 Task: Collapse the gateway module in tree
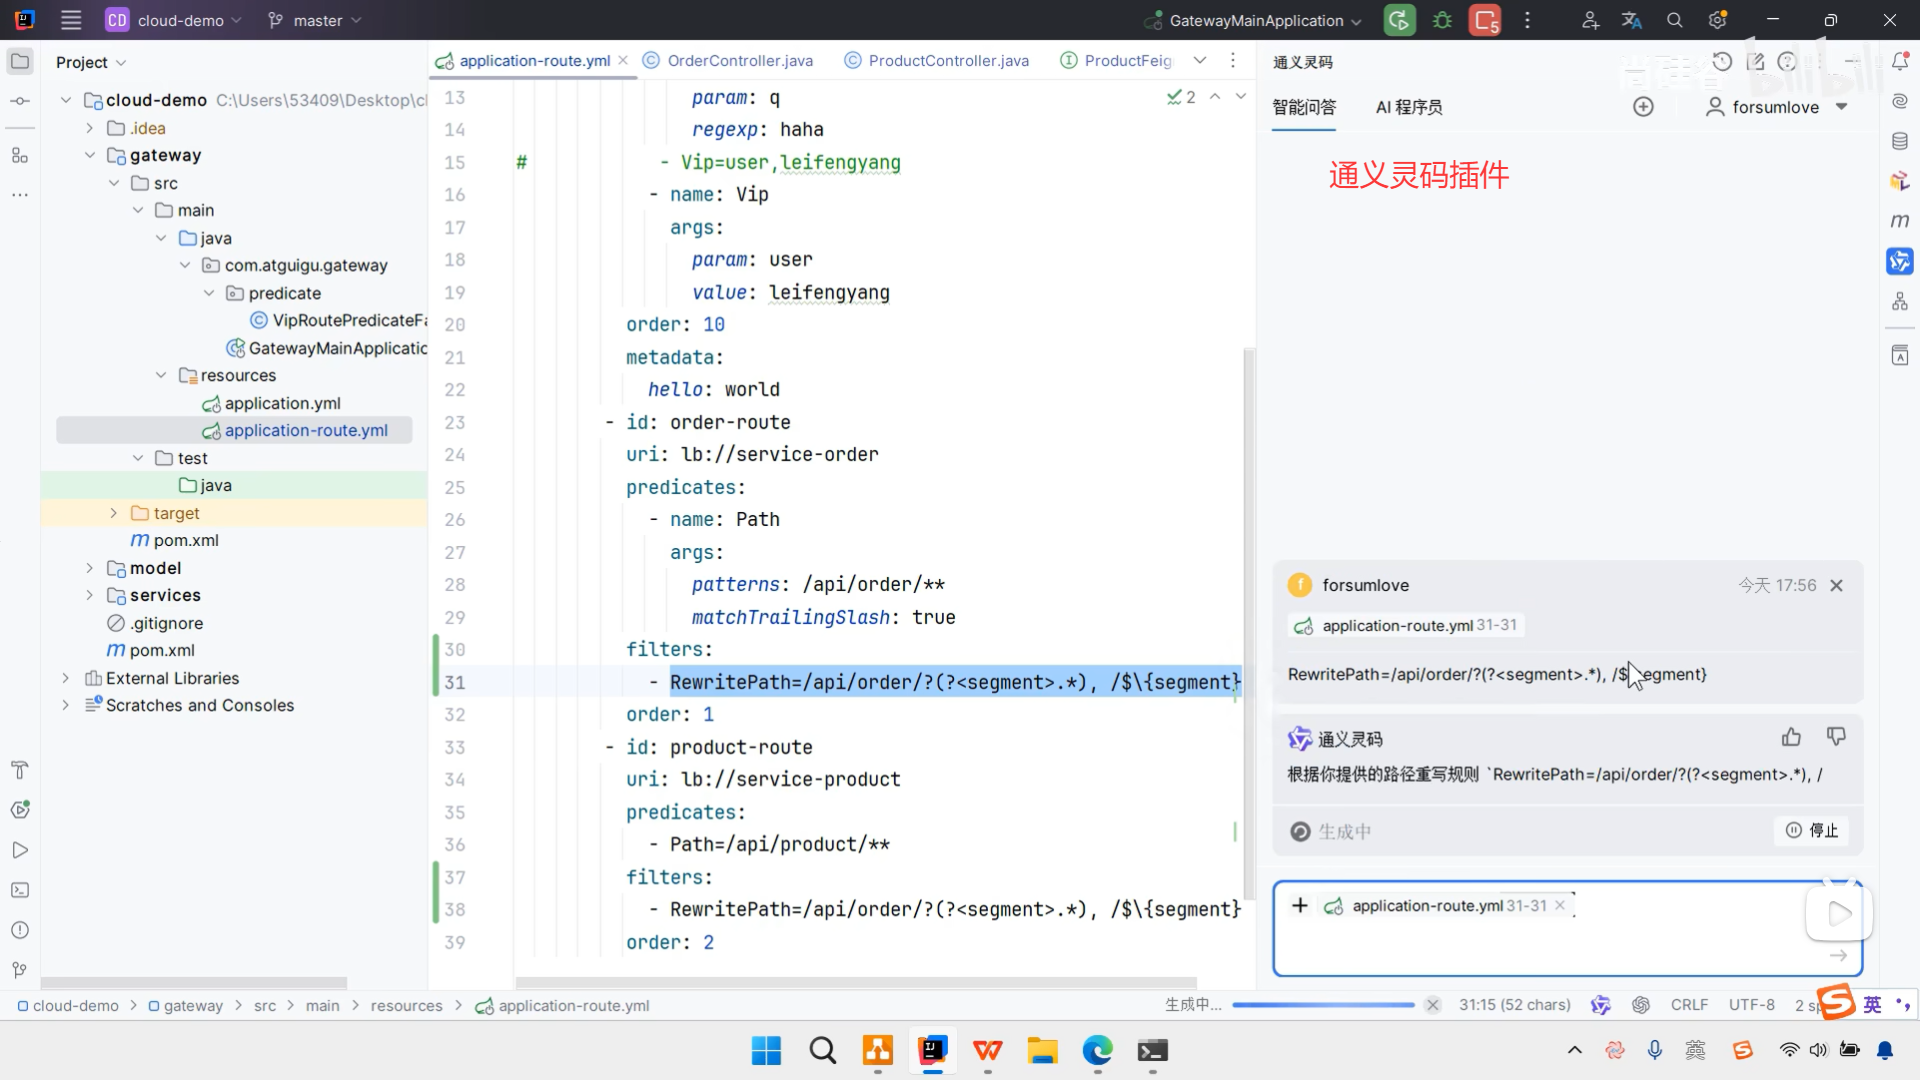(89, 155)
